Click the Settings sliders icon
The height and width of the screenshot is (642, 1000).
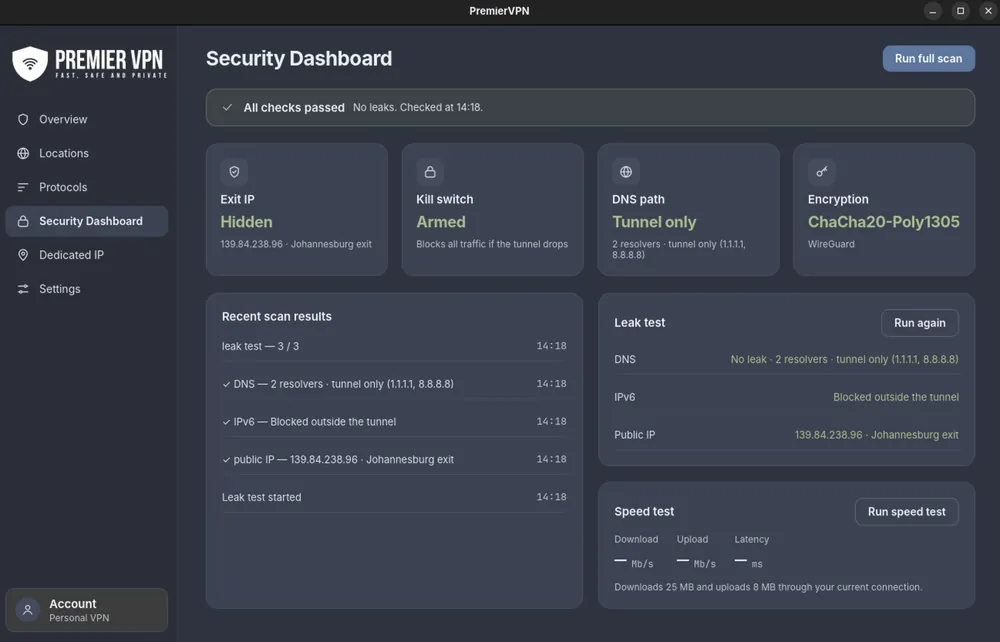pyautogui.click(x=23, y=289)
